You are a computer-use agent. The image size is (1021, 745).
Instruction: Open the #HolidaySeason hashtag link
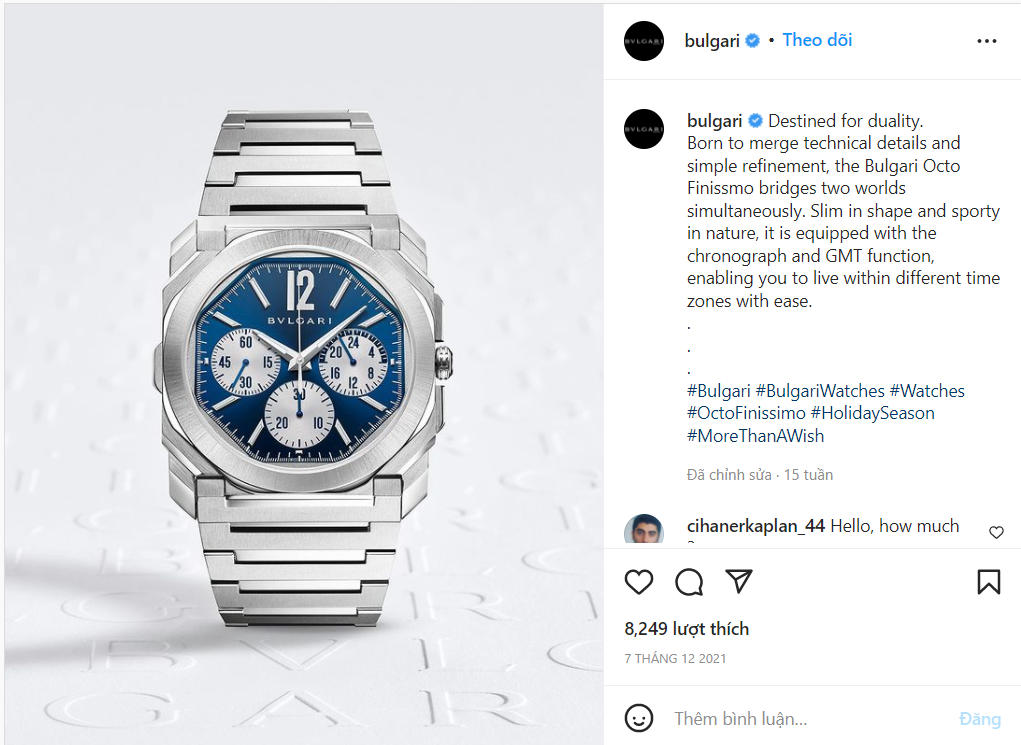coord(873,413)
